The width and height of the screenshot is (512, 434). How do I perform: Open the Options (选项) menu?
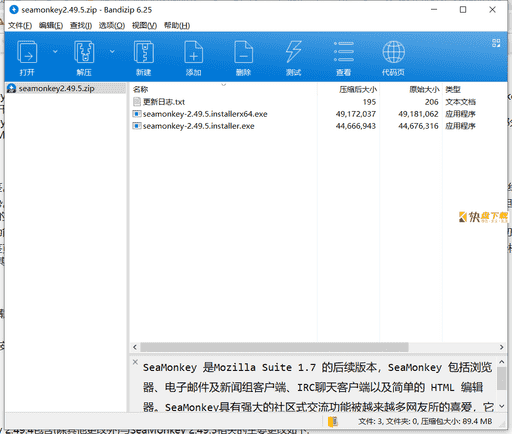tap(112, 26)
